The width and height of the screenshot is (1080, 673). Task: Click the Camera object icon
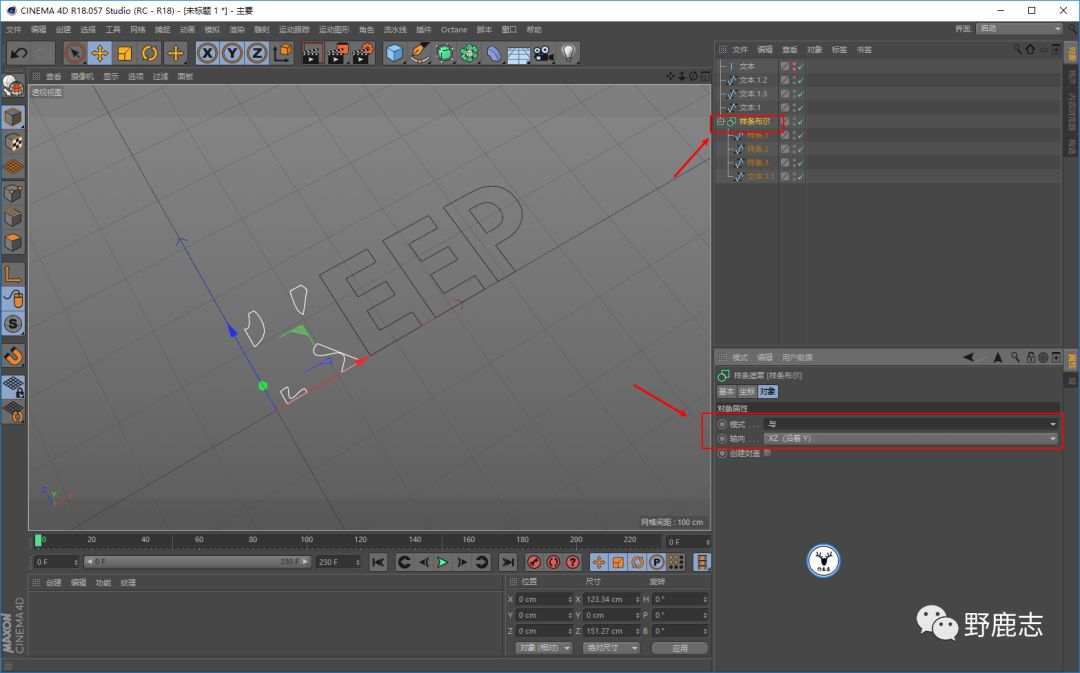tap(544, 53)
